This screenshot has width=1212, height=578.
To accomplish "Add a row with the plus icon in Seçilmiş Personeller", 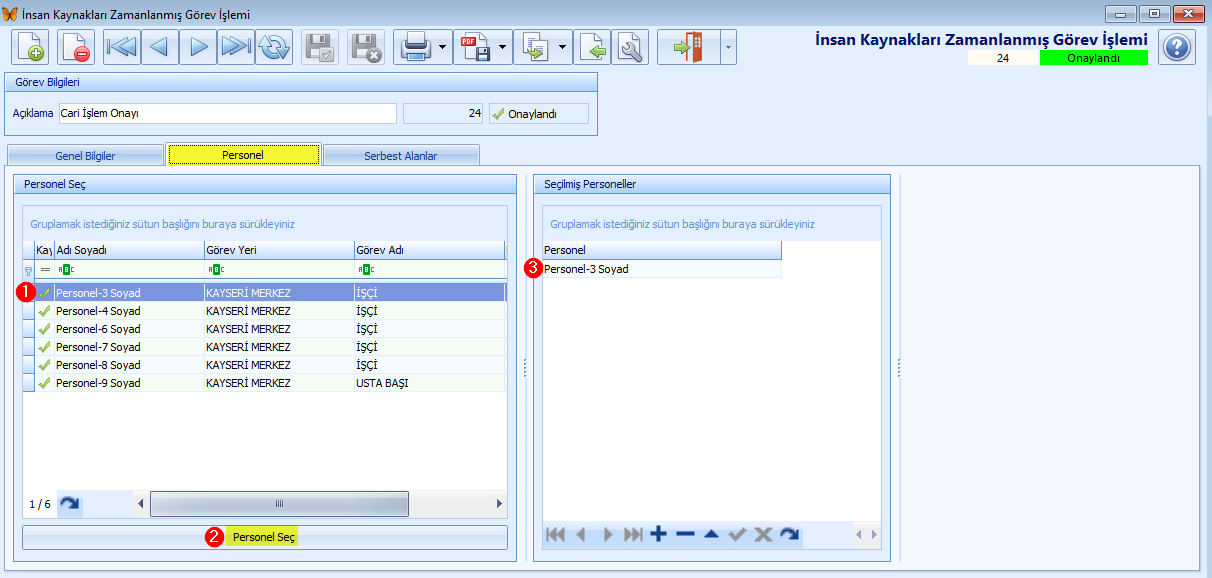I will coord(658,535).
